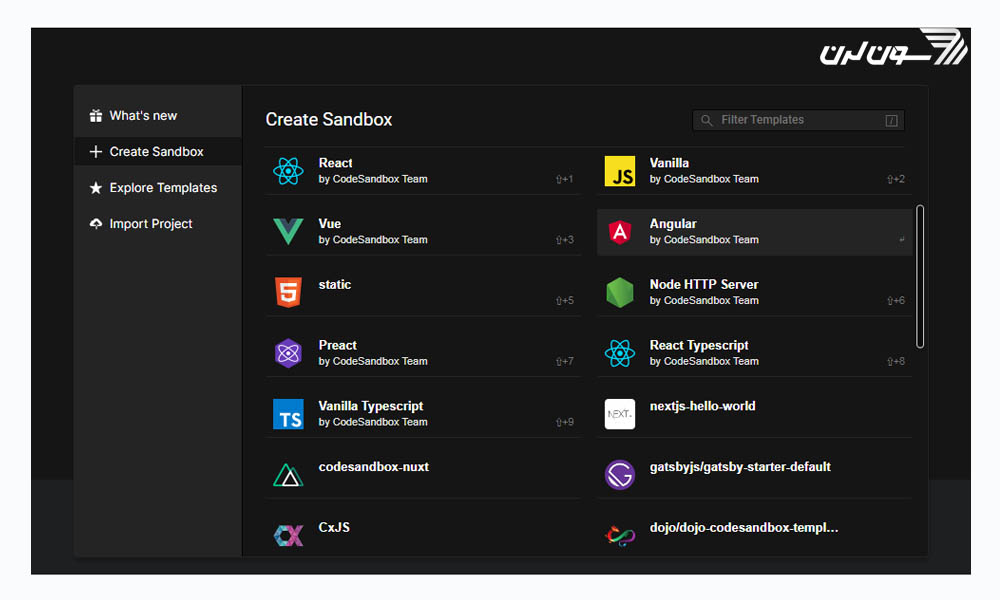Click the purple Gatsby logo icon
The image size is (1000, 600).
[620, 475]
